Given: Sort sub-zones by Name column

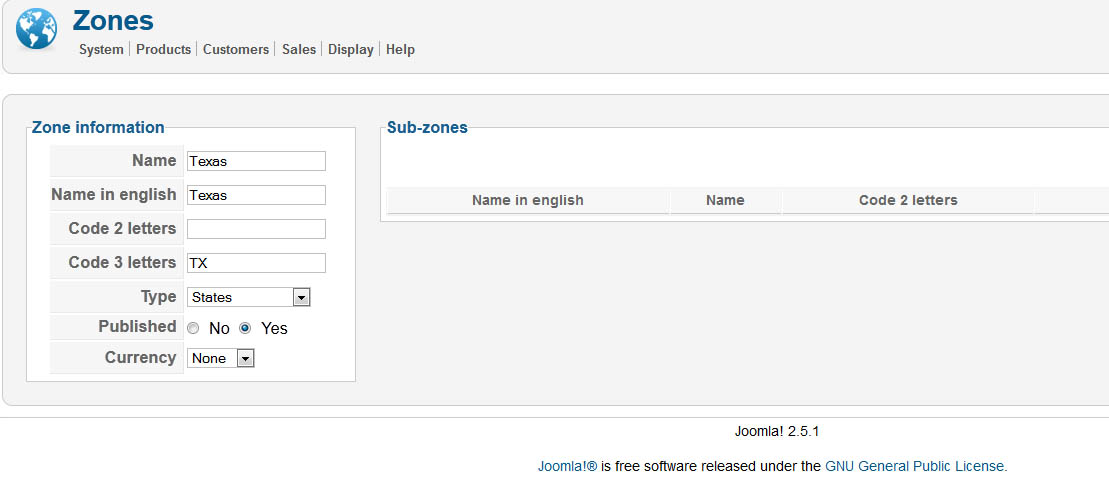Looking at the screenshot, I should (x=725, y=200).
